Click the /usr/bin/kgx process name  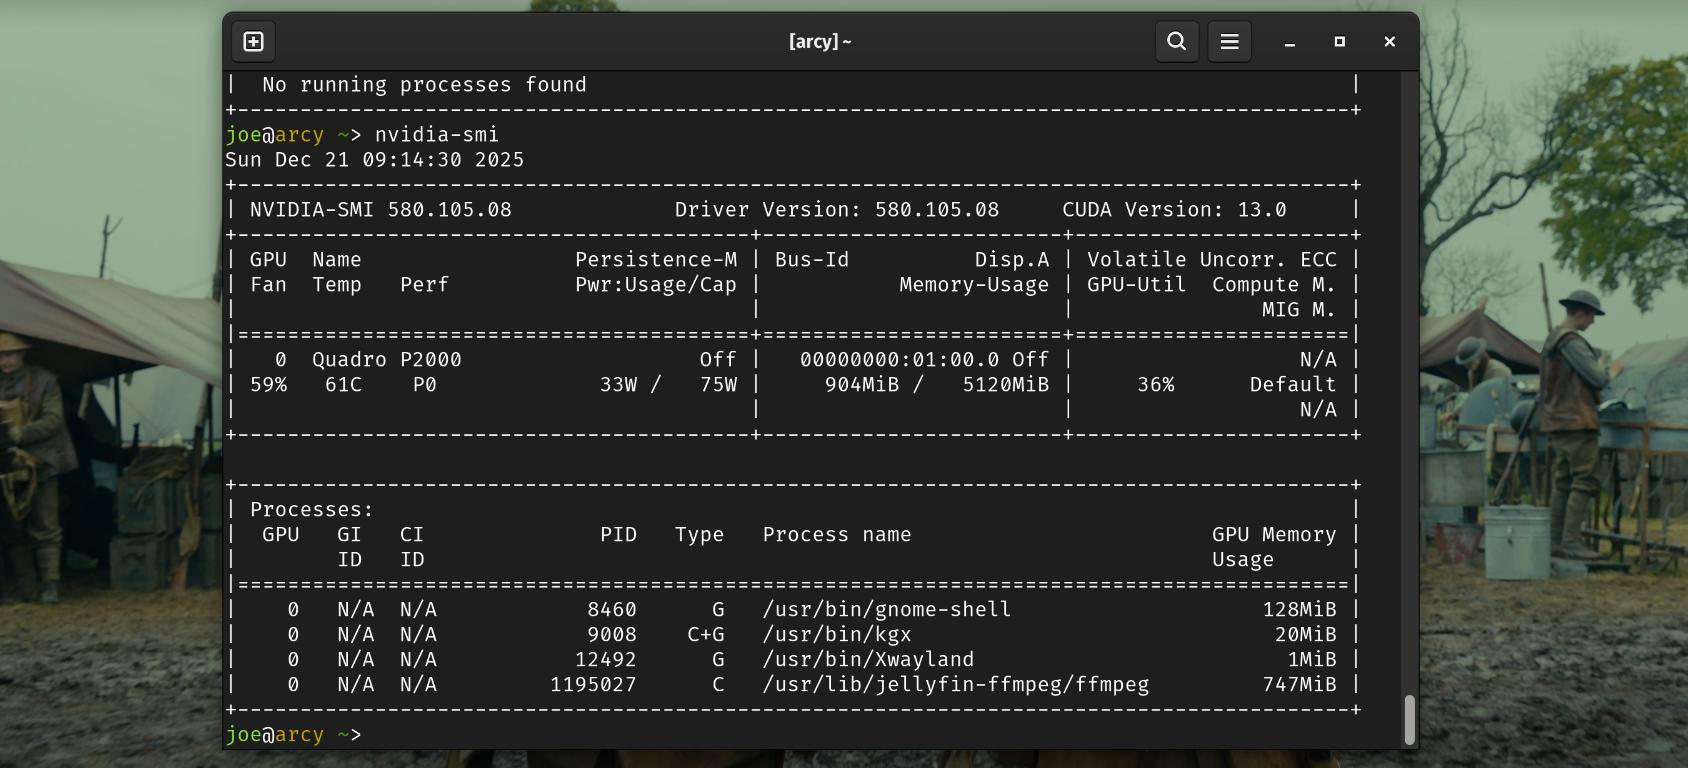(x=836, y=635)
